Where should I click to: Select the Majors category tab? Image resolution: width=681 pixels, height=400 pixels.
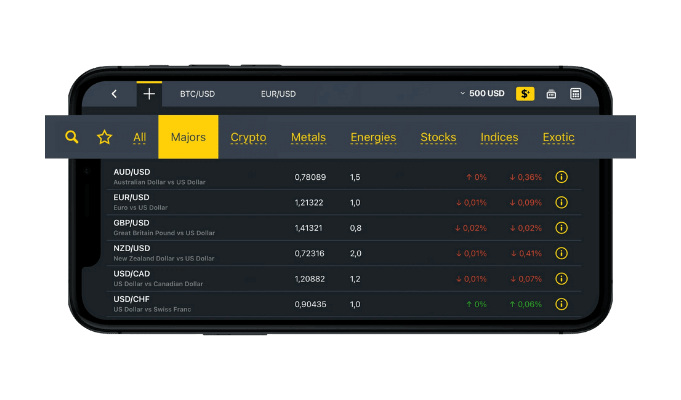click(x=188, y=137)
